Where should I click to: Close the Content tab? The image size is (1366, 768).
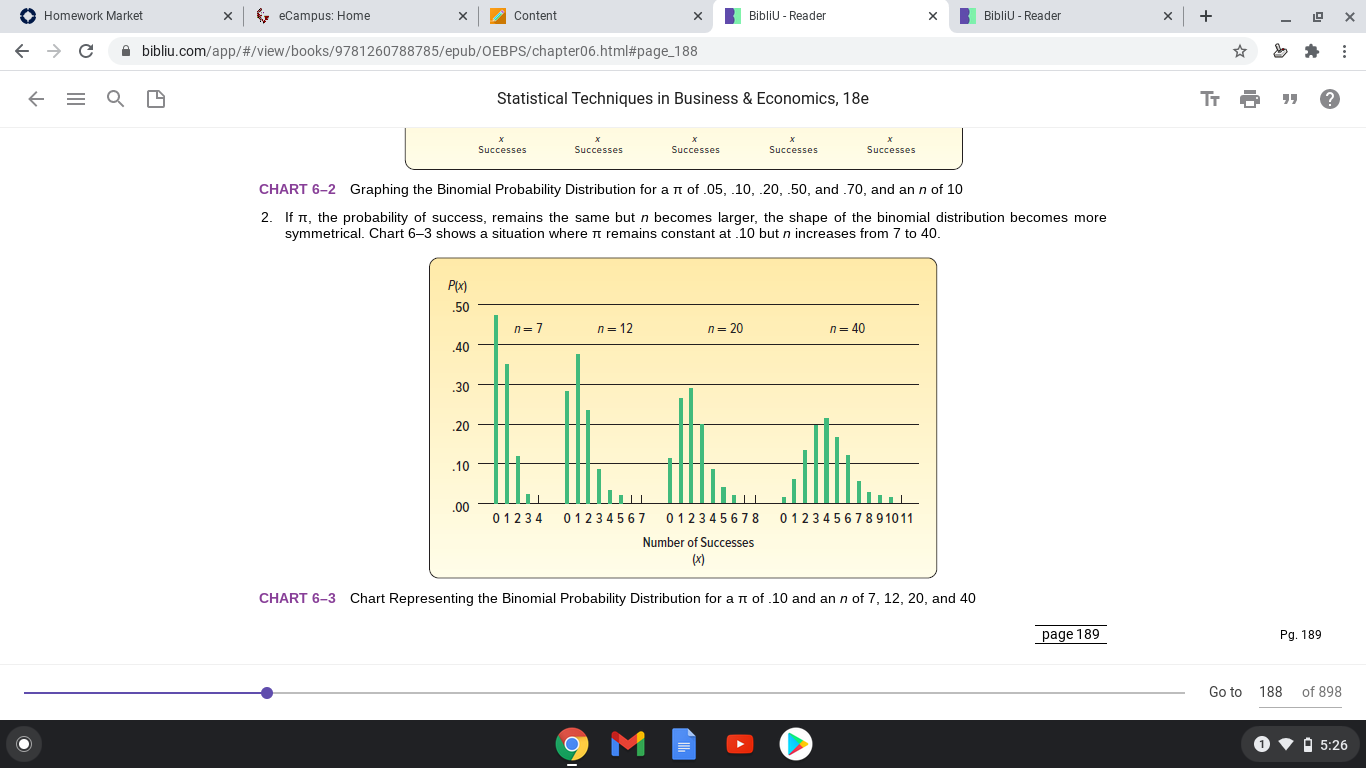tap(698, 16)
